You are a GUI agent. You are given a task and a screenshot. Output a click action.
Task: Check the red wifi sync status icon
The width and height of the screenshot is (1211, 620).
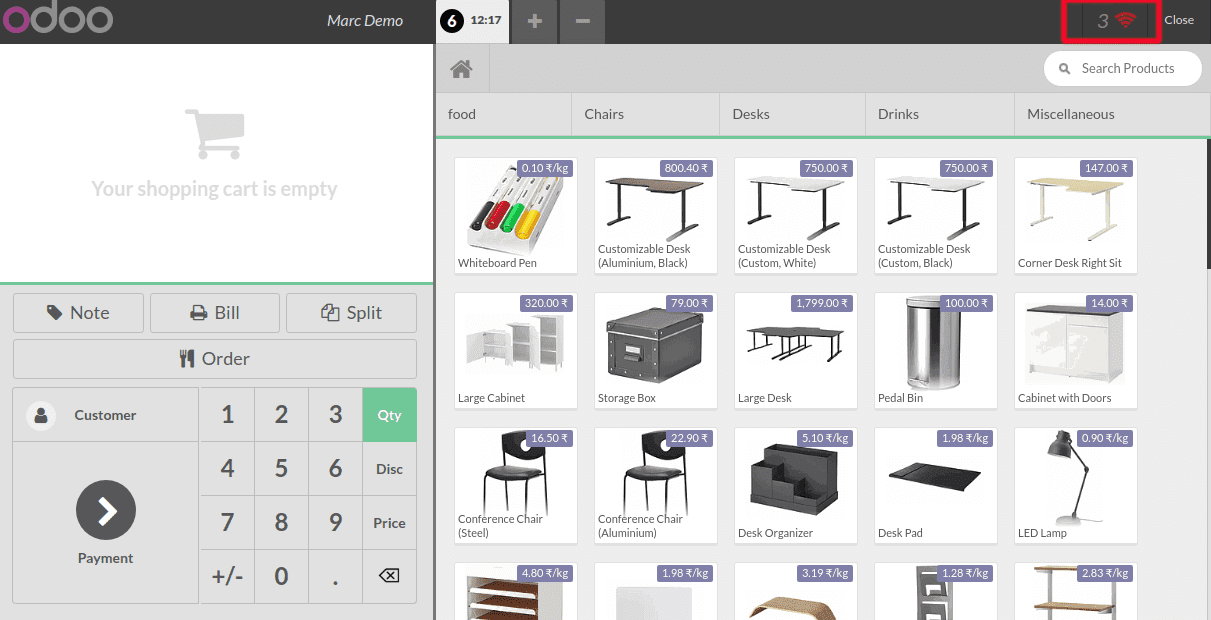click(1126, 20)
